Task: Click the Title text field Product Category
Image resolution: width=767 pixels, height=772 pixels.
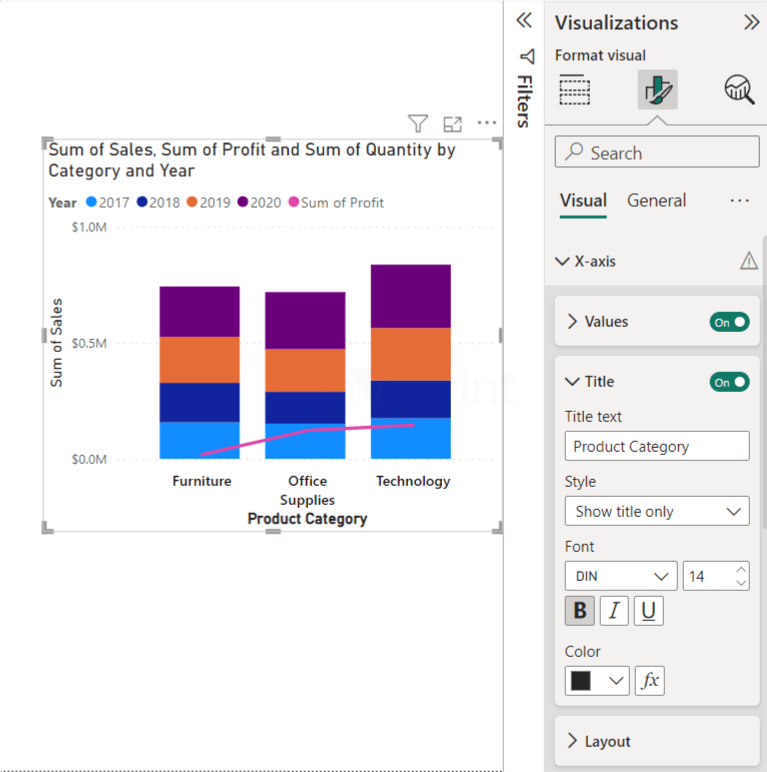Action: tap(657, 446)
